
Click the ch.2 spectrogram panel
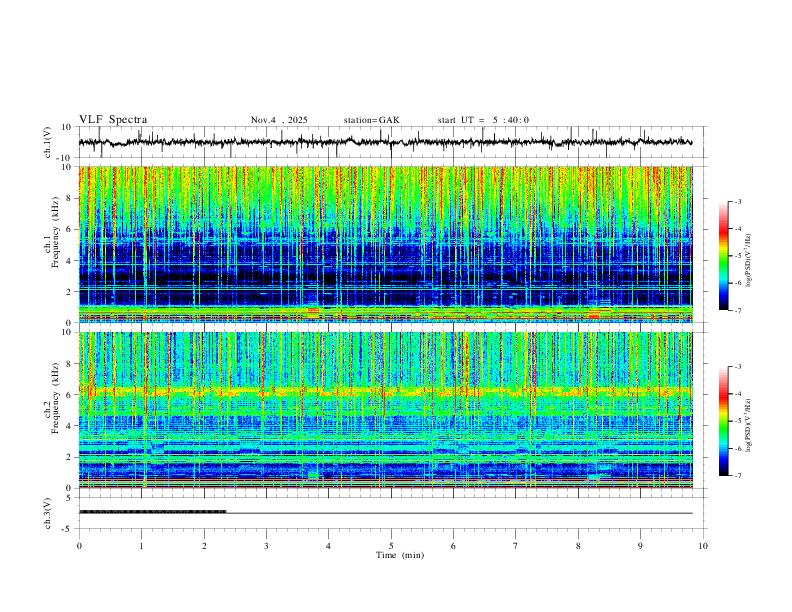(x=385, y=410)
